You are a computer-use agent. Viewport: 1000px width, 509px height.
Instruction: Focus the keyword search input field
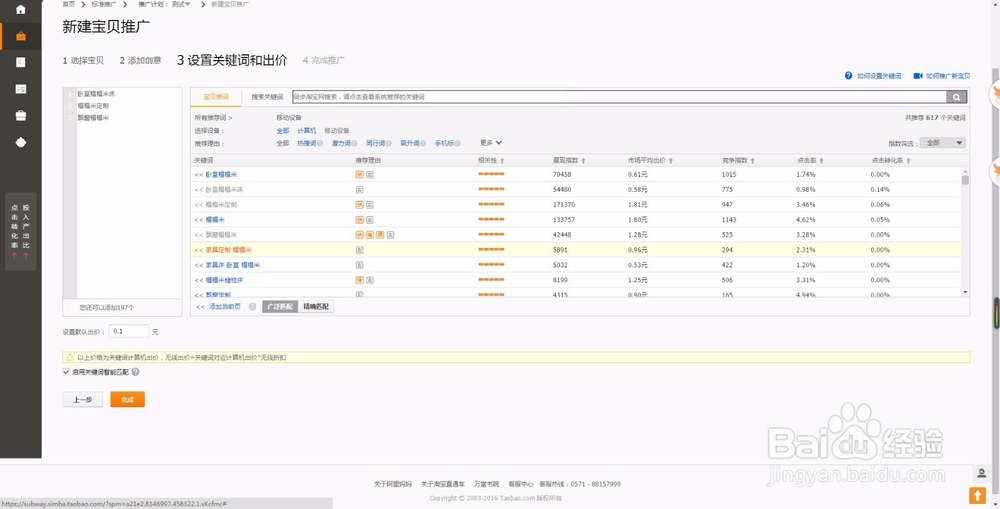pos(619,97)
